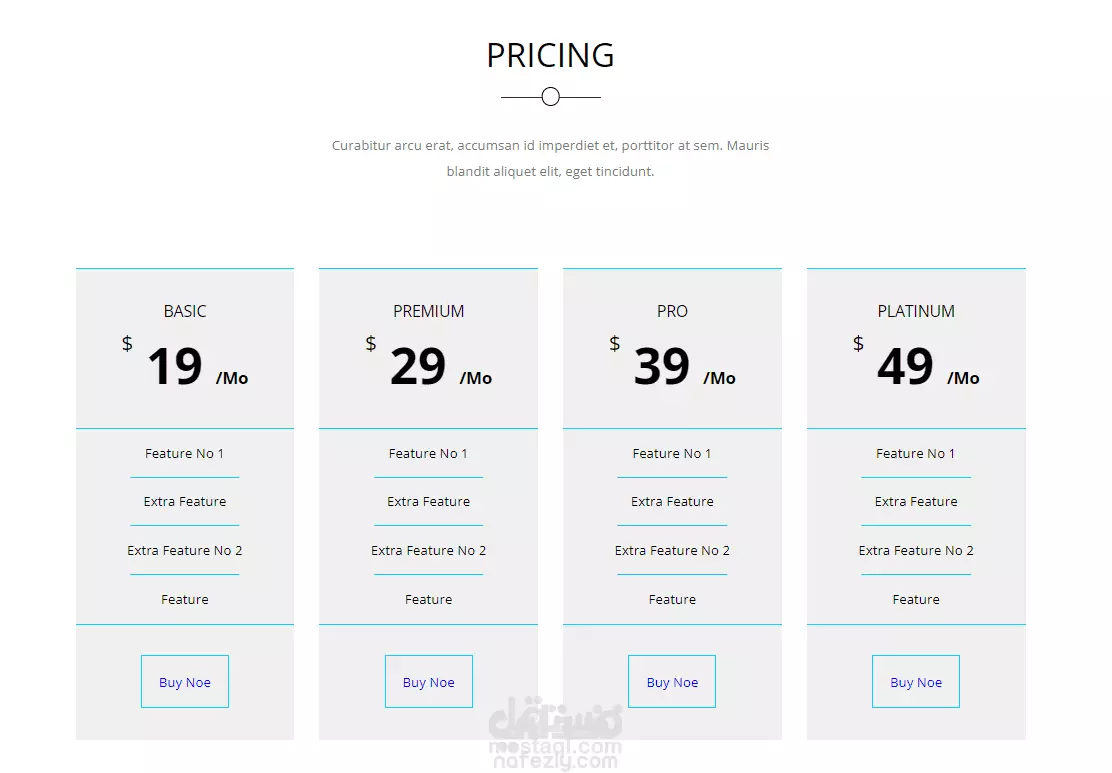The height and width of the screenshot is (773, 1112).
Task: Click Extra Feature in the Premium card
Action: [428, 501]
